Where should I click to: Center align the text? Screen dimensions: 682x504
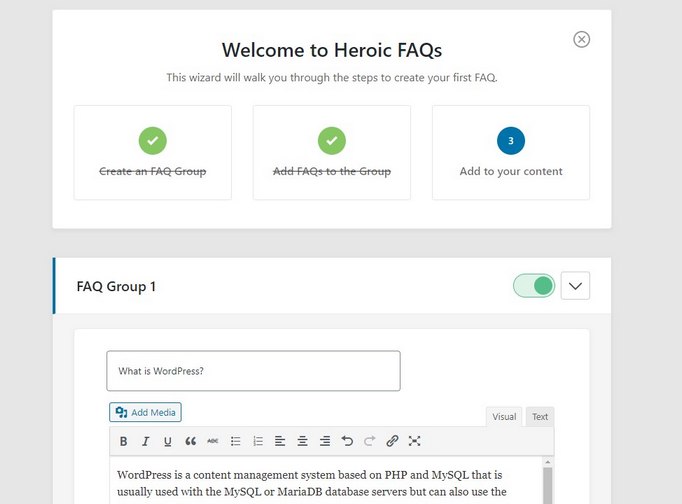pyautogui.click(x=302, y=441)
